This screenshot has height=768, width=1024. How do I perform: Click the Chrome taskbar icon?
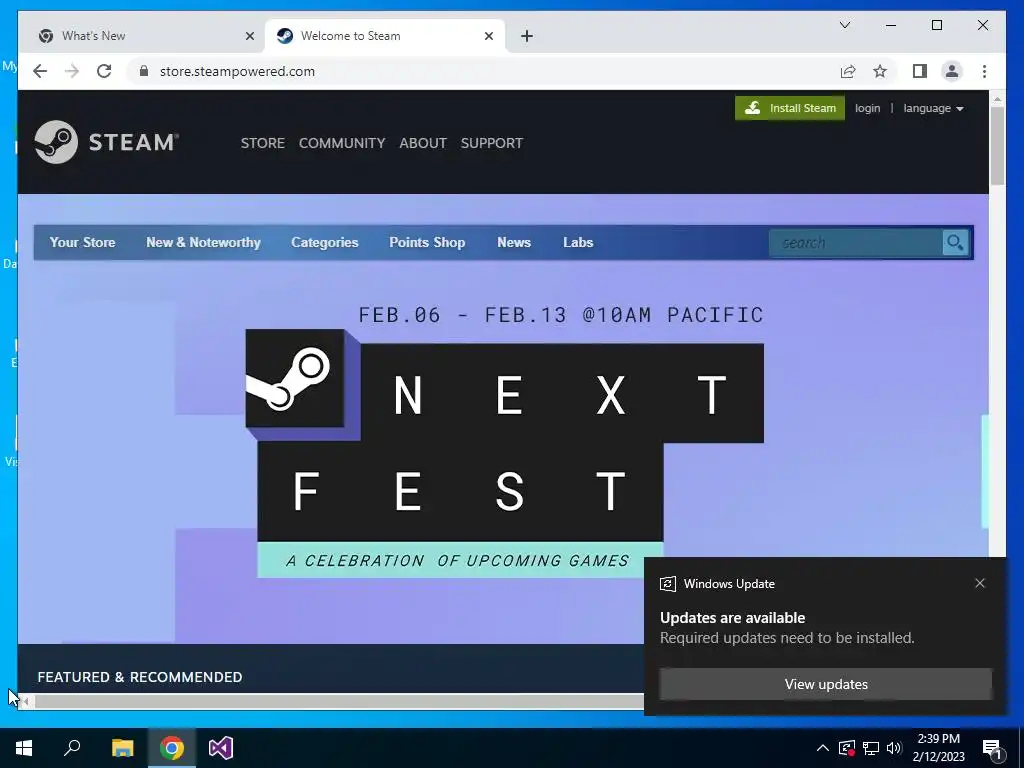pyautogui.click(x=172, y=748)
